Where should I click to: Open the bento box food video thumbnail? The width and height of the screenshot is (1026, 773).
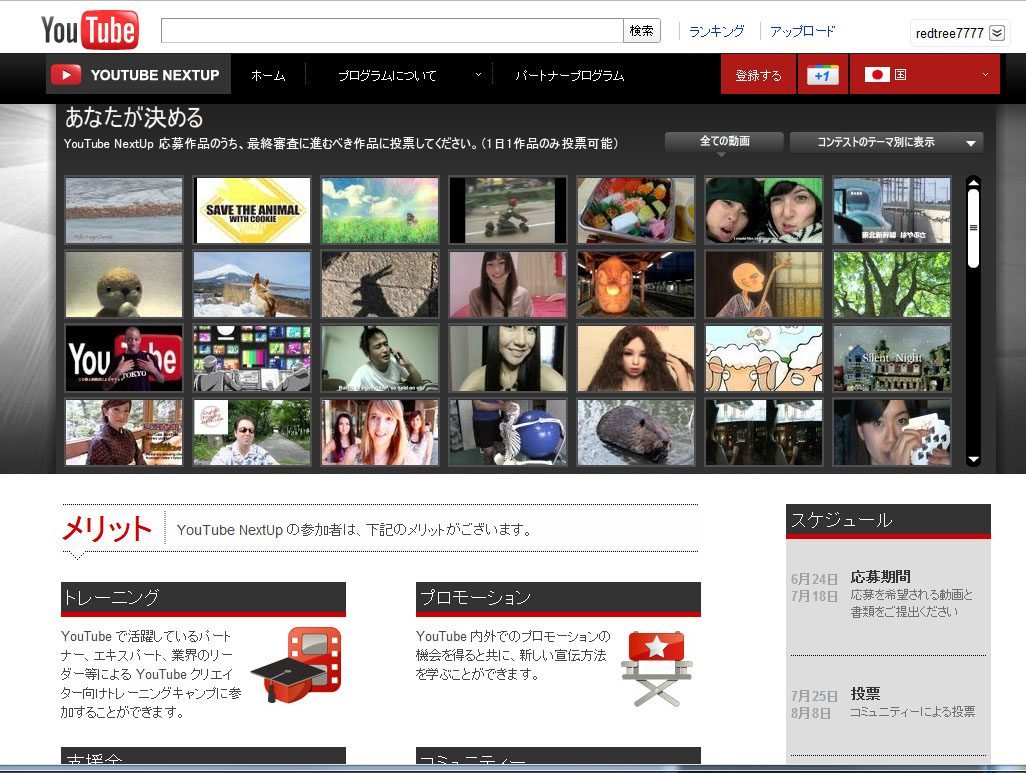(x=635, y=210)
